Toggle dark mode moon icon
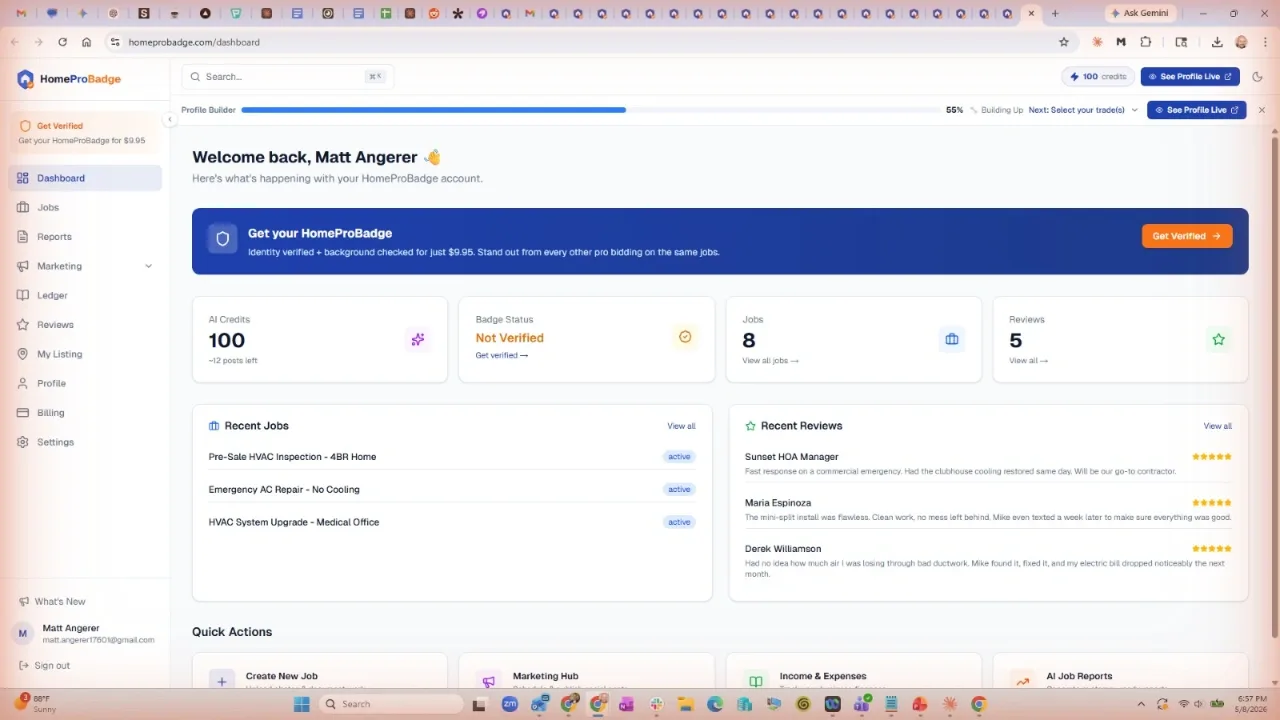 coord(1258,77)
